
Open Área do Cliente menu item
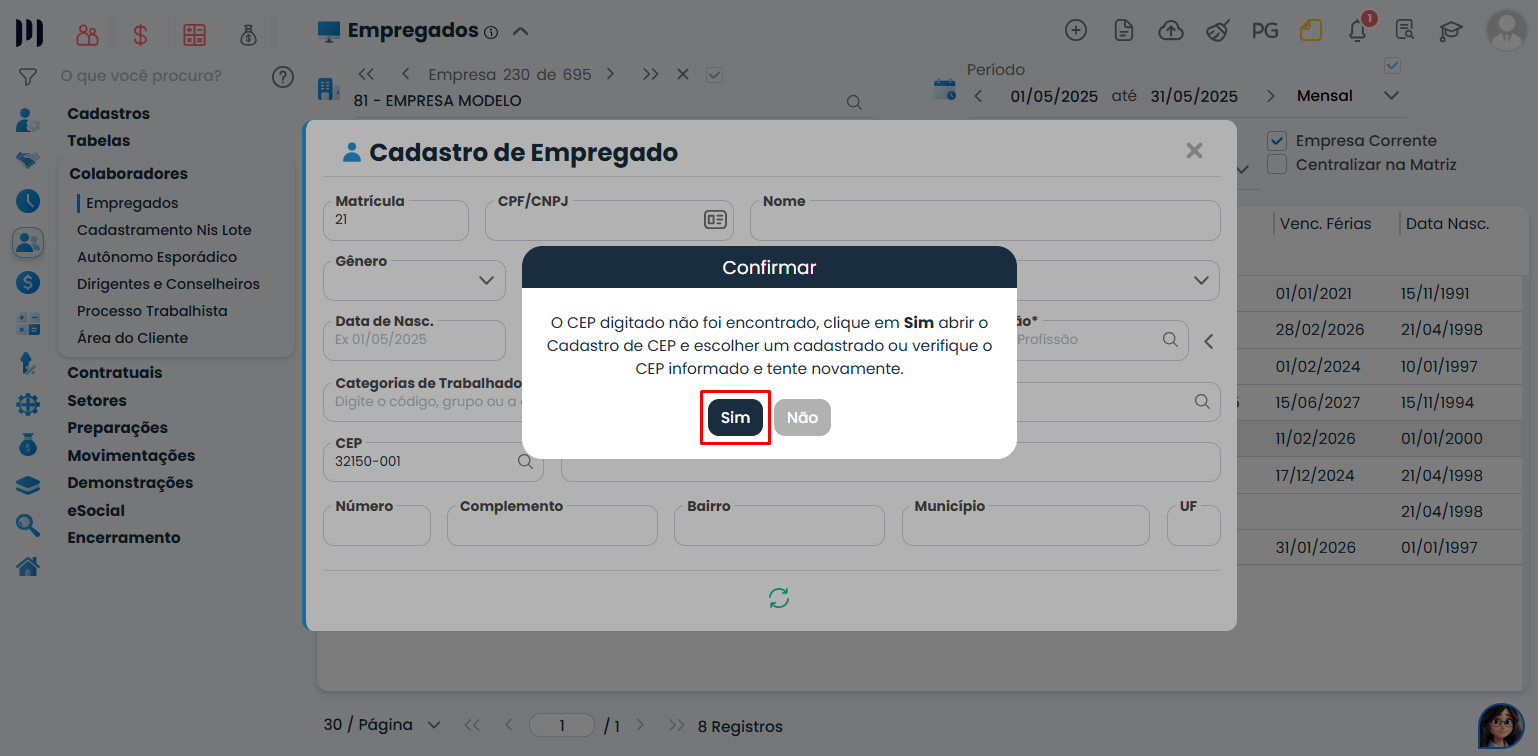pyautogui.click(x=132, y=338)
